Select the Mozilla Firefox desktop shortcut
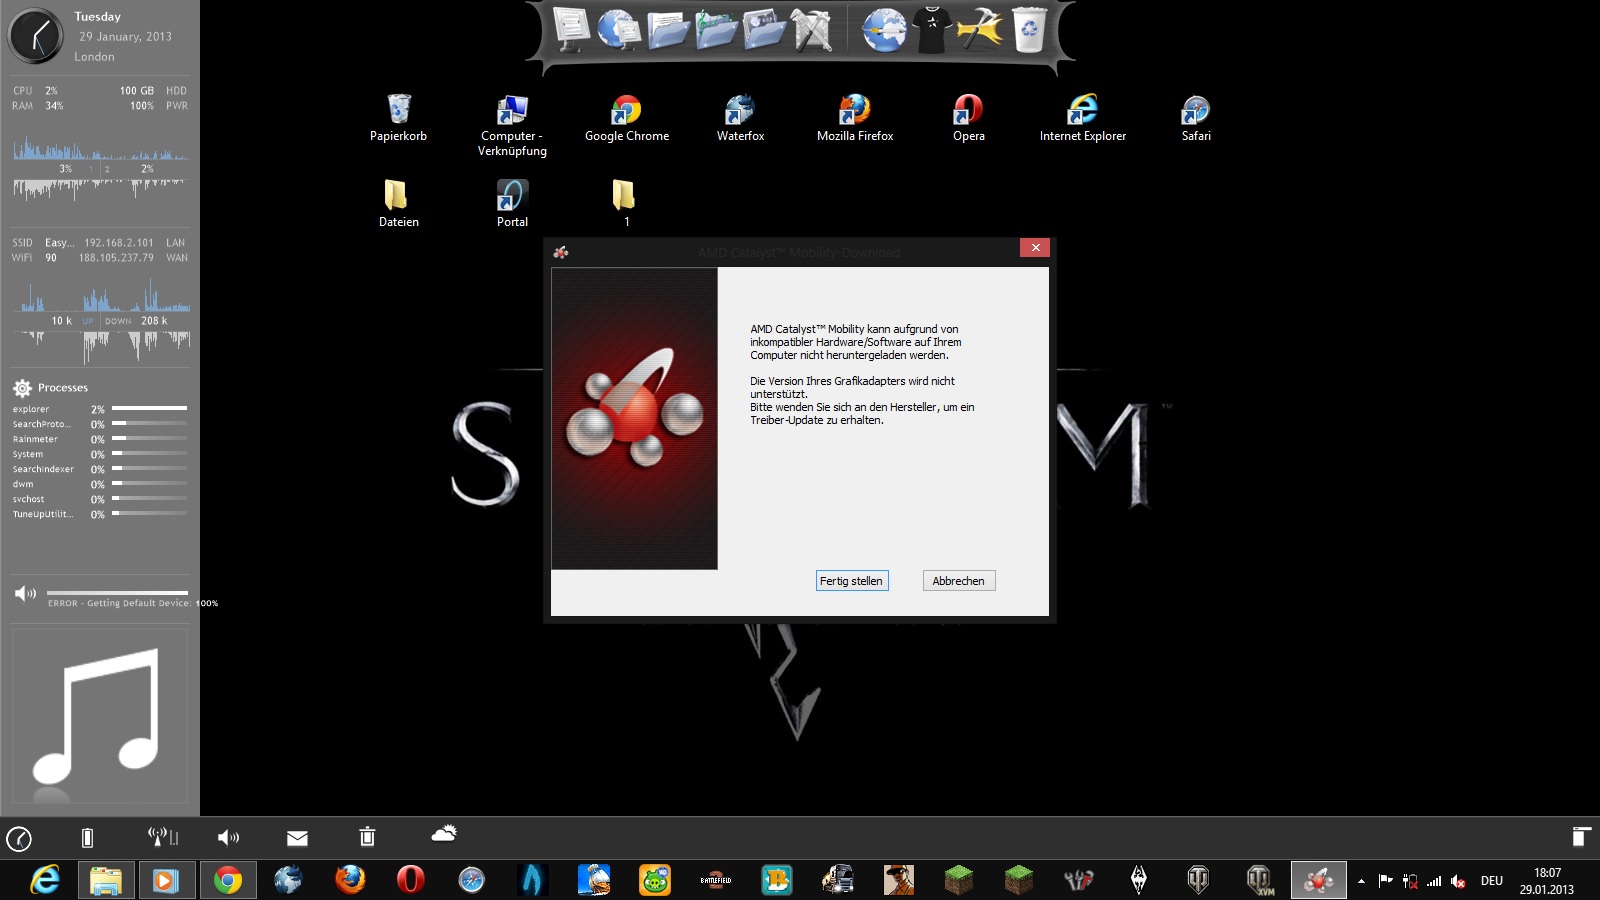Viewport: 1600px width, 900px height. [855, 118]
